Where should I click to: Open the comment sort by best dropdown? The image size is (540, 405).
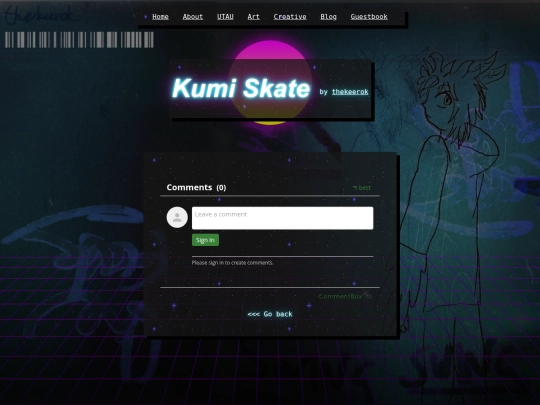coord(362,188)
